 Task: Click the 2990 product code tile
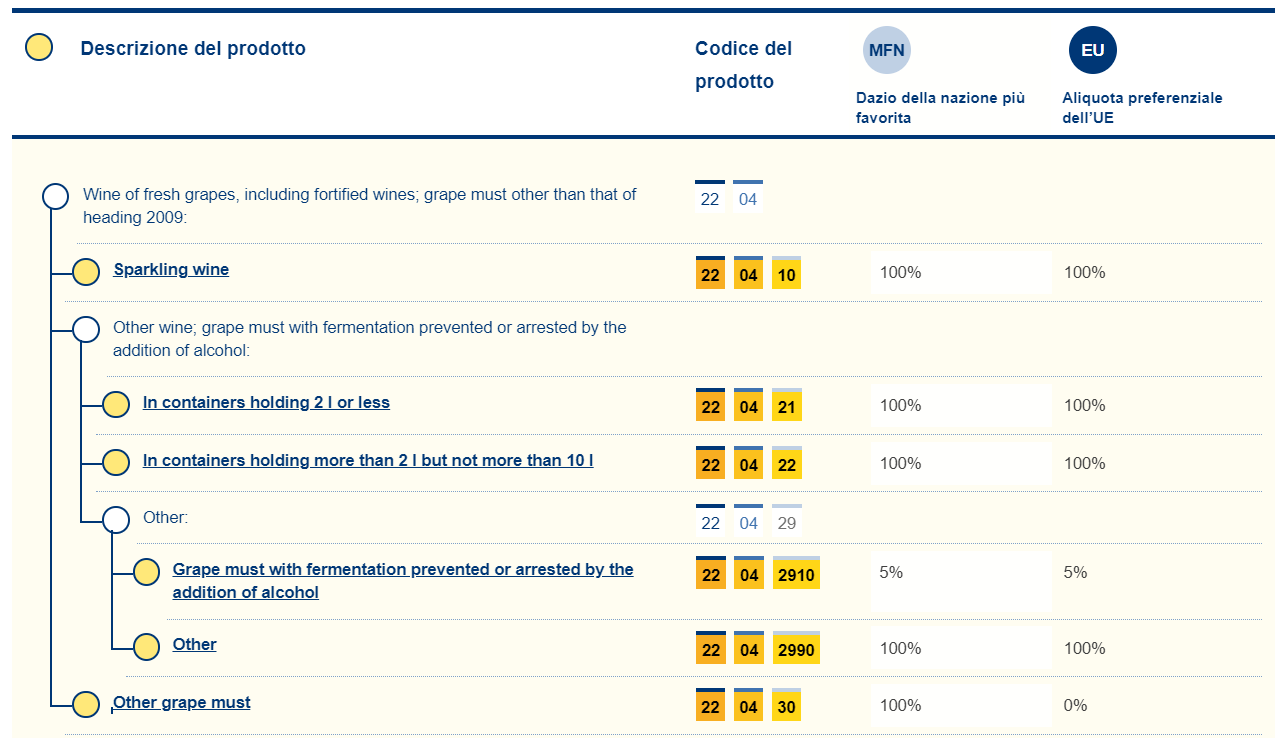click(796, 649)
